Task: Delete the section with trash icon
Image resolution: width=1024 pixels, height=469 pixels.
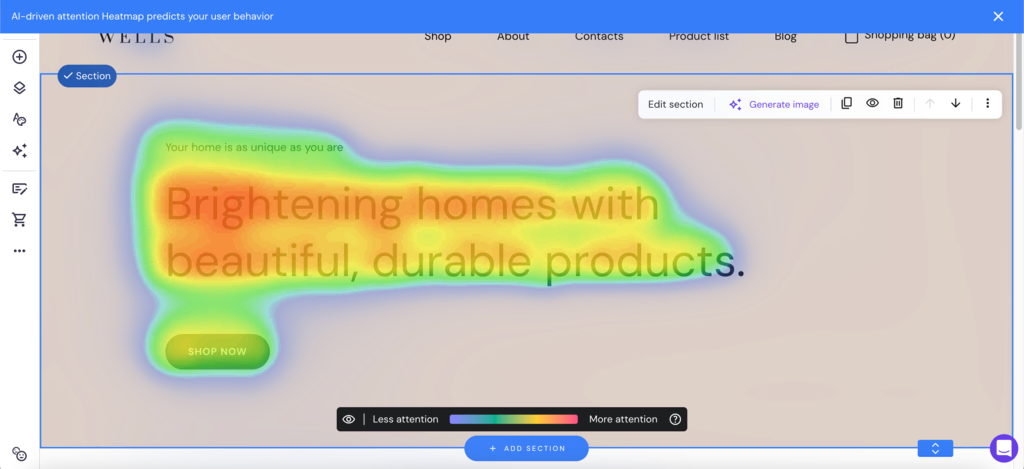Action: click(898, 103)
